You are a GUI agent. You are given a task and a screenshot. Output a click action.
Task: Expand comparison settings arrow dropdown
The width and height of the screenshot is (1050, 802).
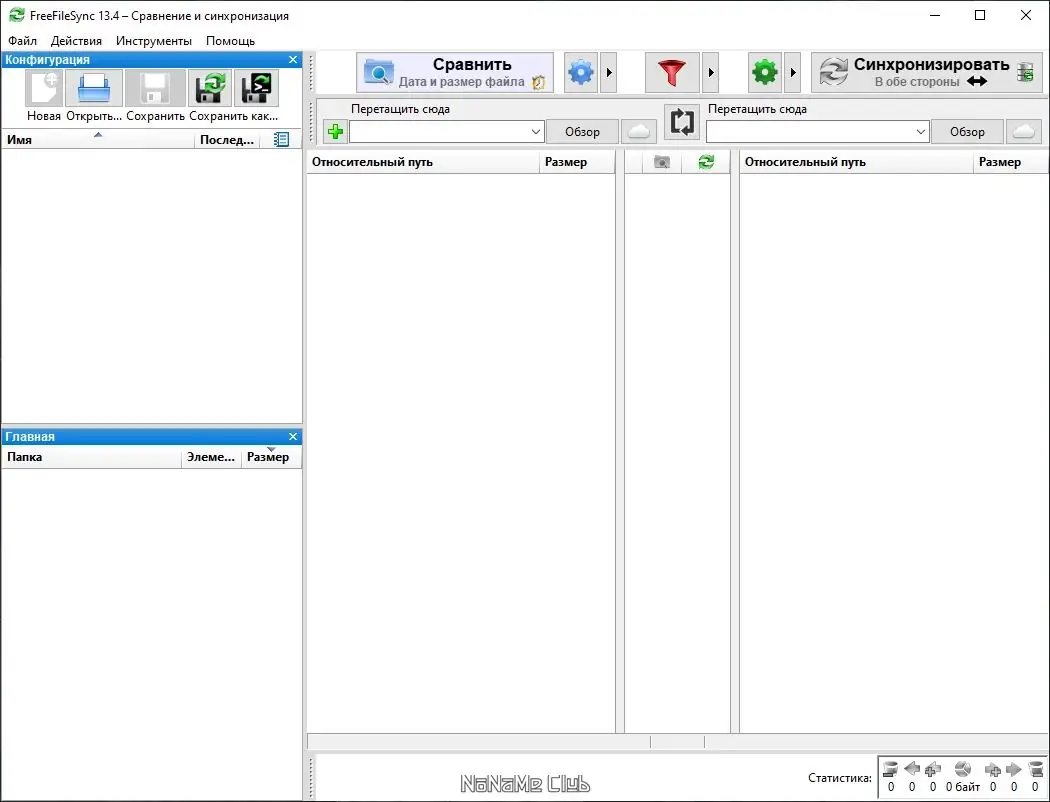coord(608,72)
